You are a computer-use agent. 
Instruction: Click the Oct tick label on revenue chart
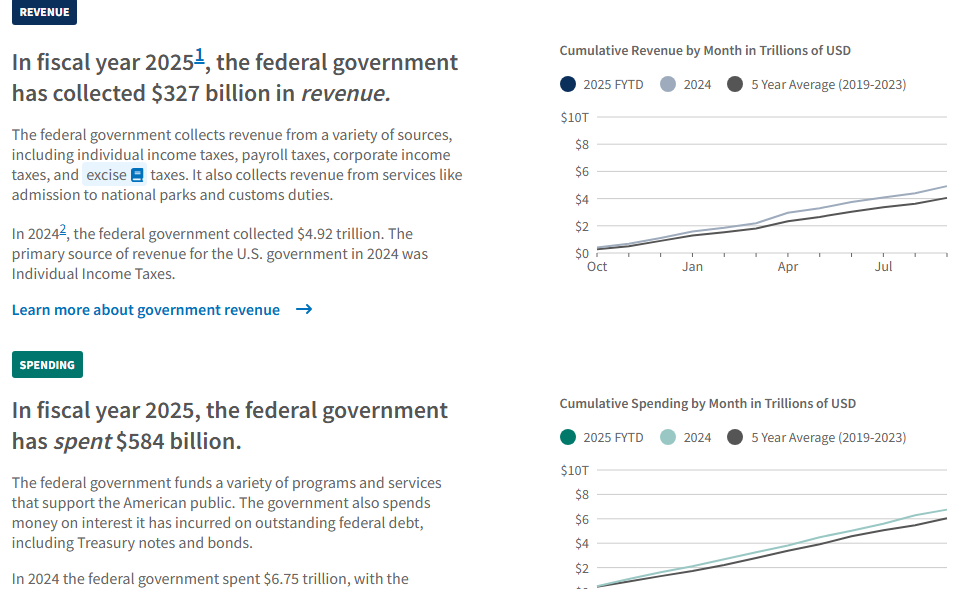pos(597,267)
